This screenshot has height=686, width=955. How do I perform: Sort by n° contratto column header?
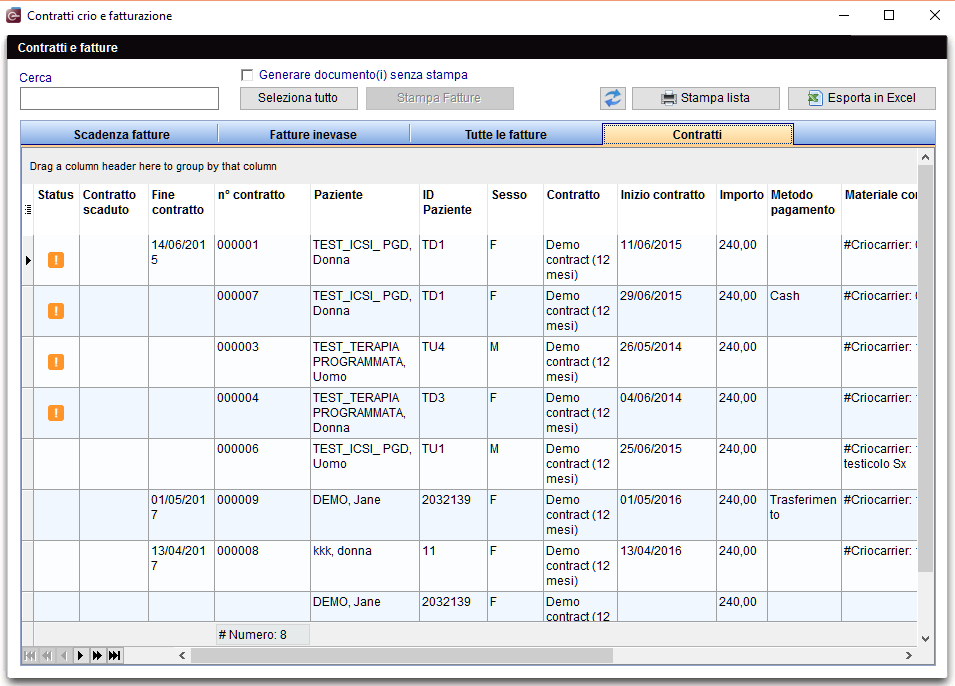[x=263, y=210]
